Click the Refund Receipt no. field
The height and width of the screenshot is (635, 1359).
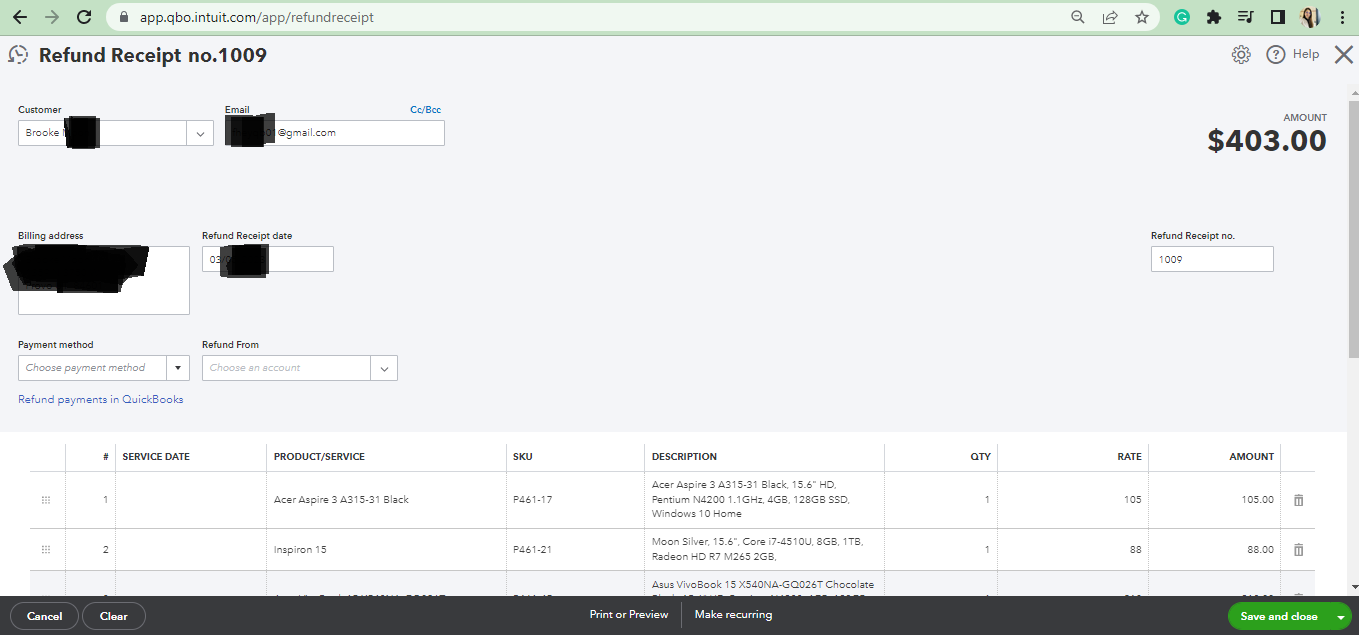tap(1212, 259)
